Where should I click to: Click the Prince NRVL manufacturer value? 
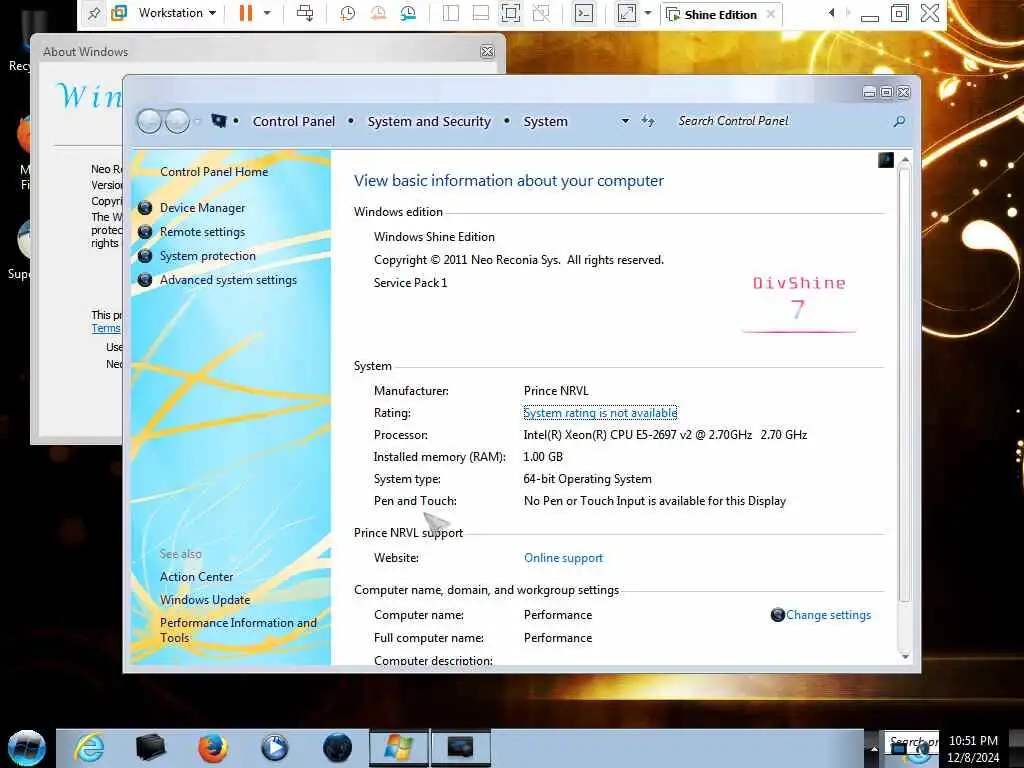coord(556,391)
